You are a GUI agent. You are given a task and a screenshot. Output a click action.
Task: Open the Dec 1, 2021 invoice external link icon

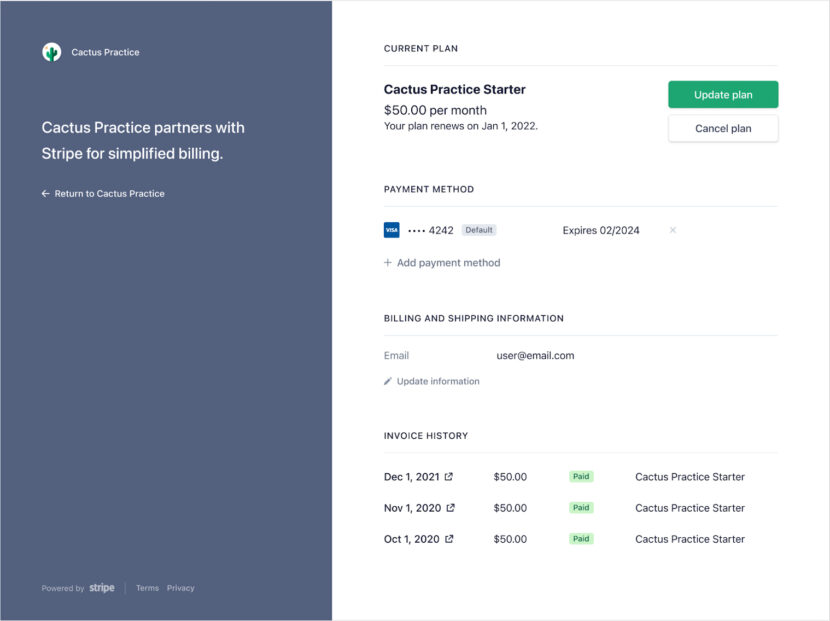(x=448, y=477)
